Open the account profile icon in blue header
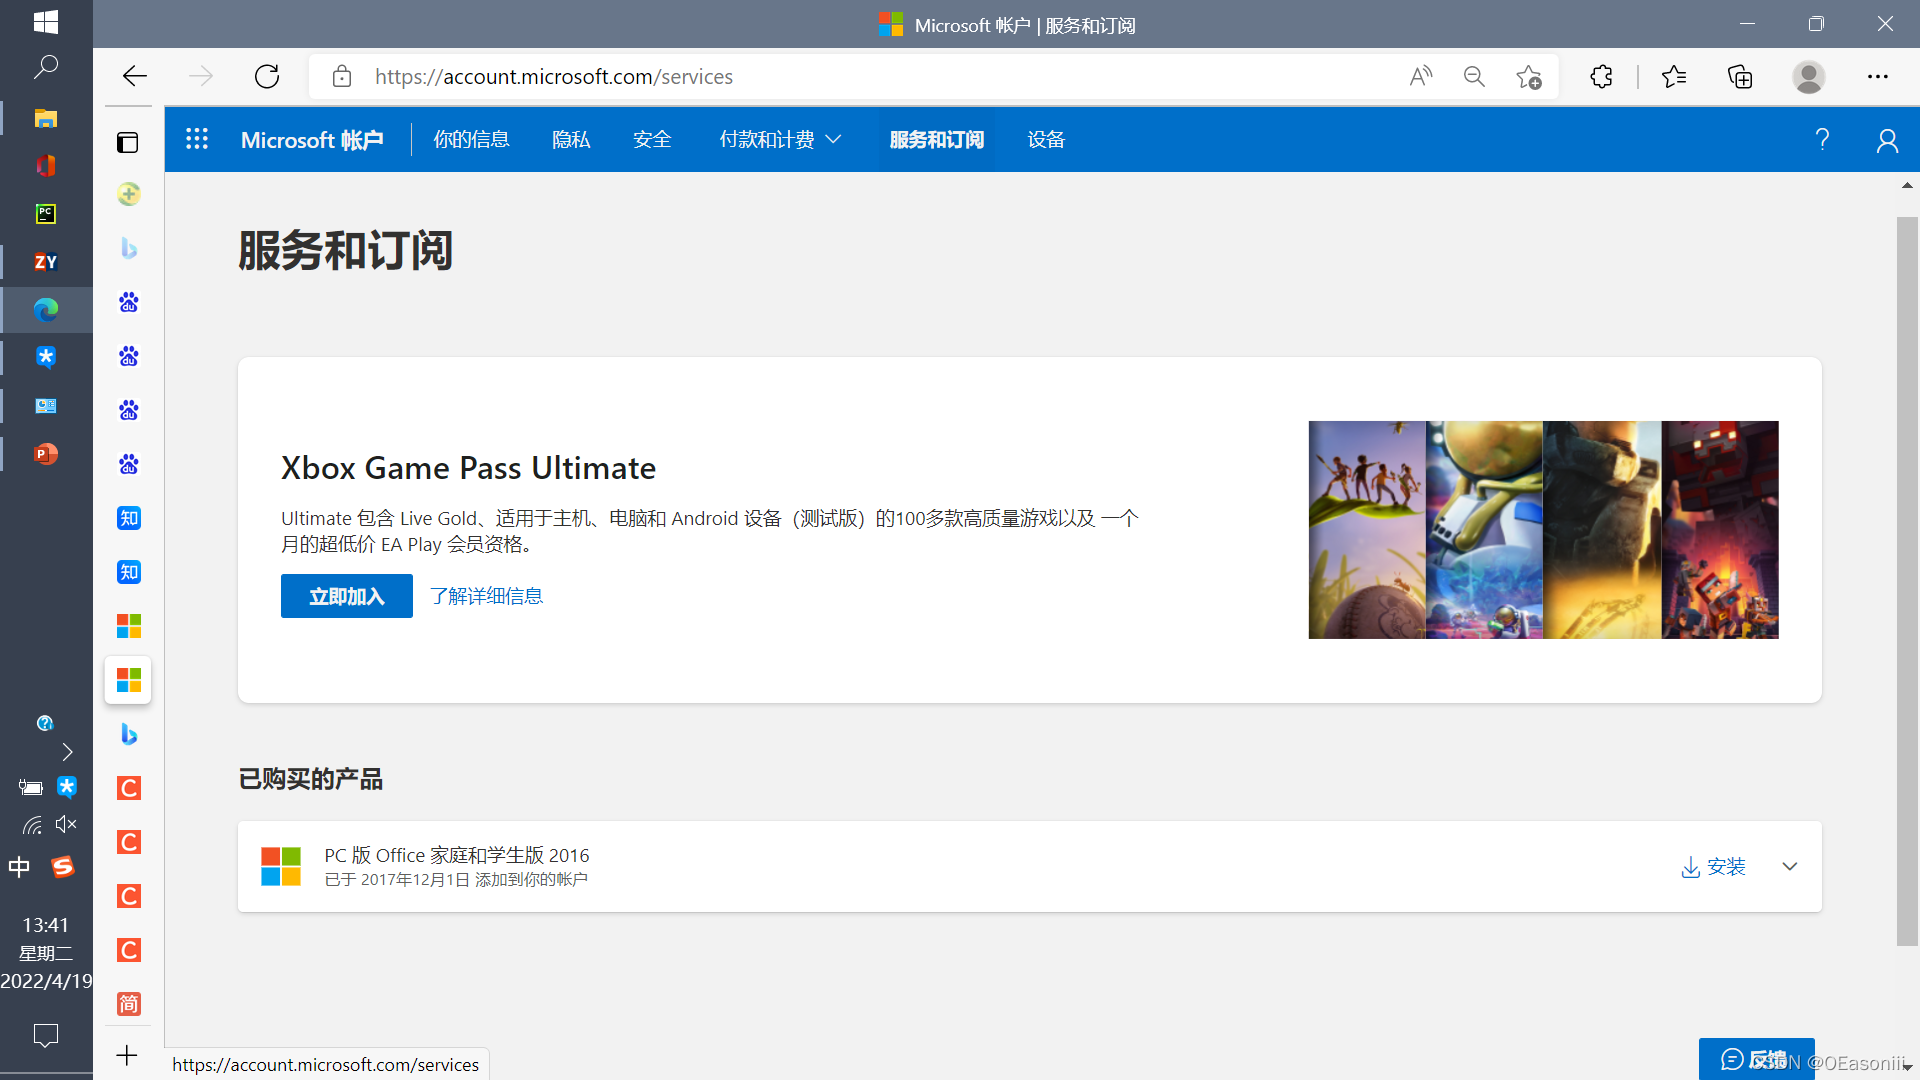 [x=1887, y=140]
